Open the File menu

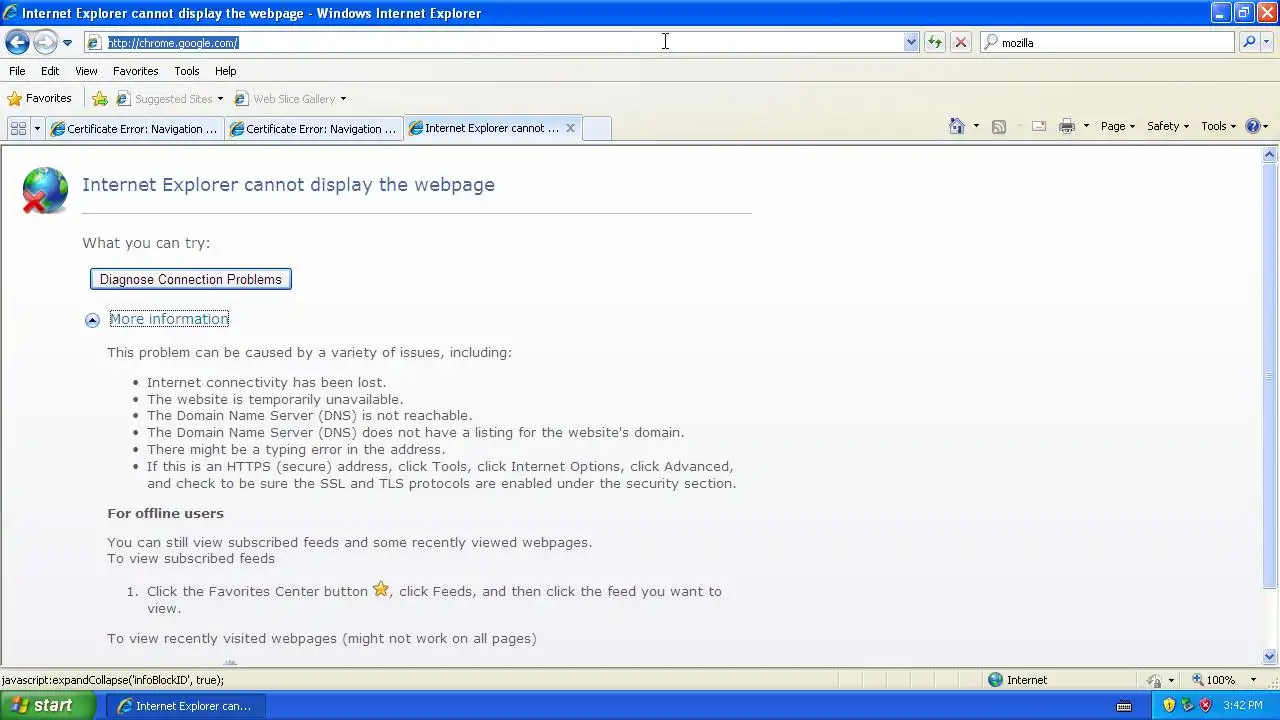pos(17,71)
